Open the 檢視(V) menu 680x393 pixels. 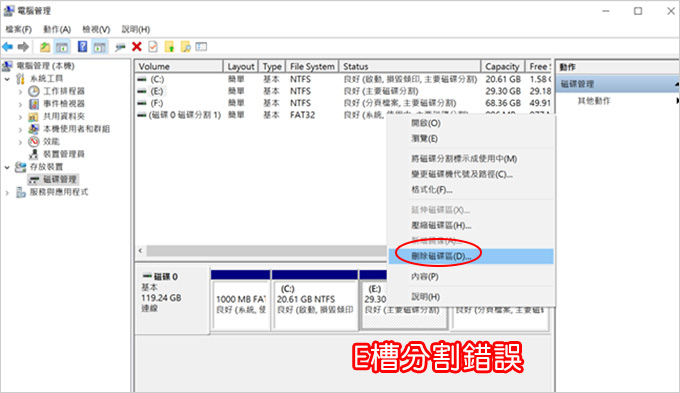tap(96, 29)
